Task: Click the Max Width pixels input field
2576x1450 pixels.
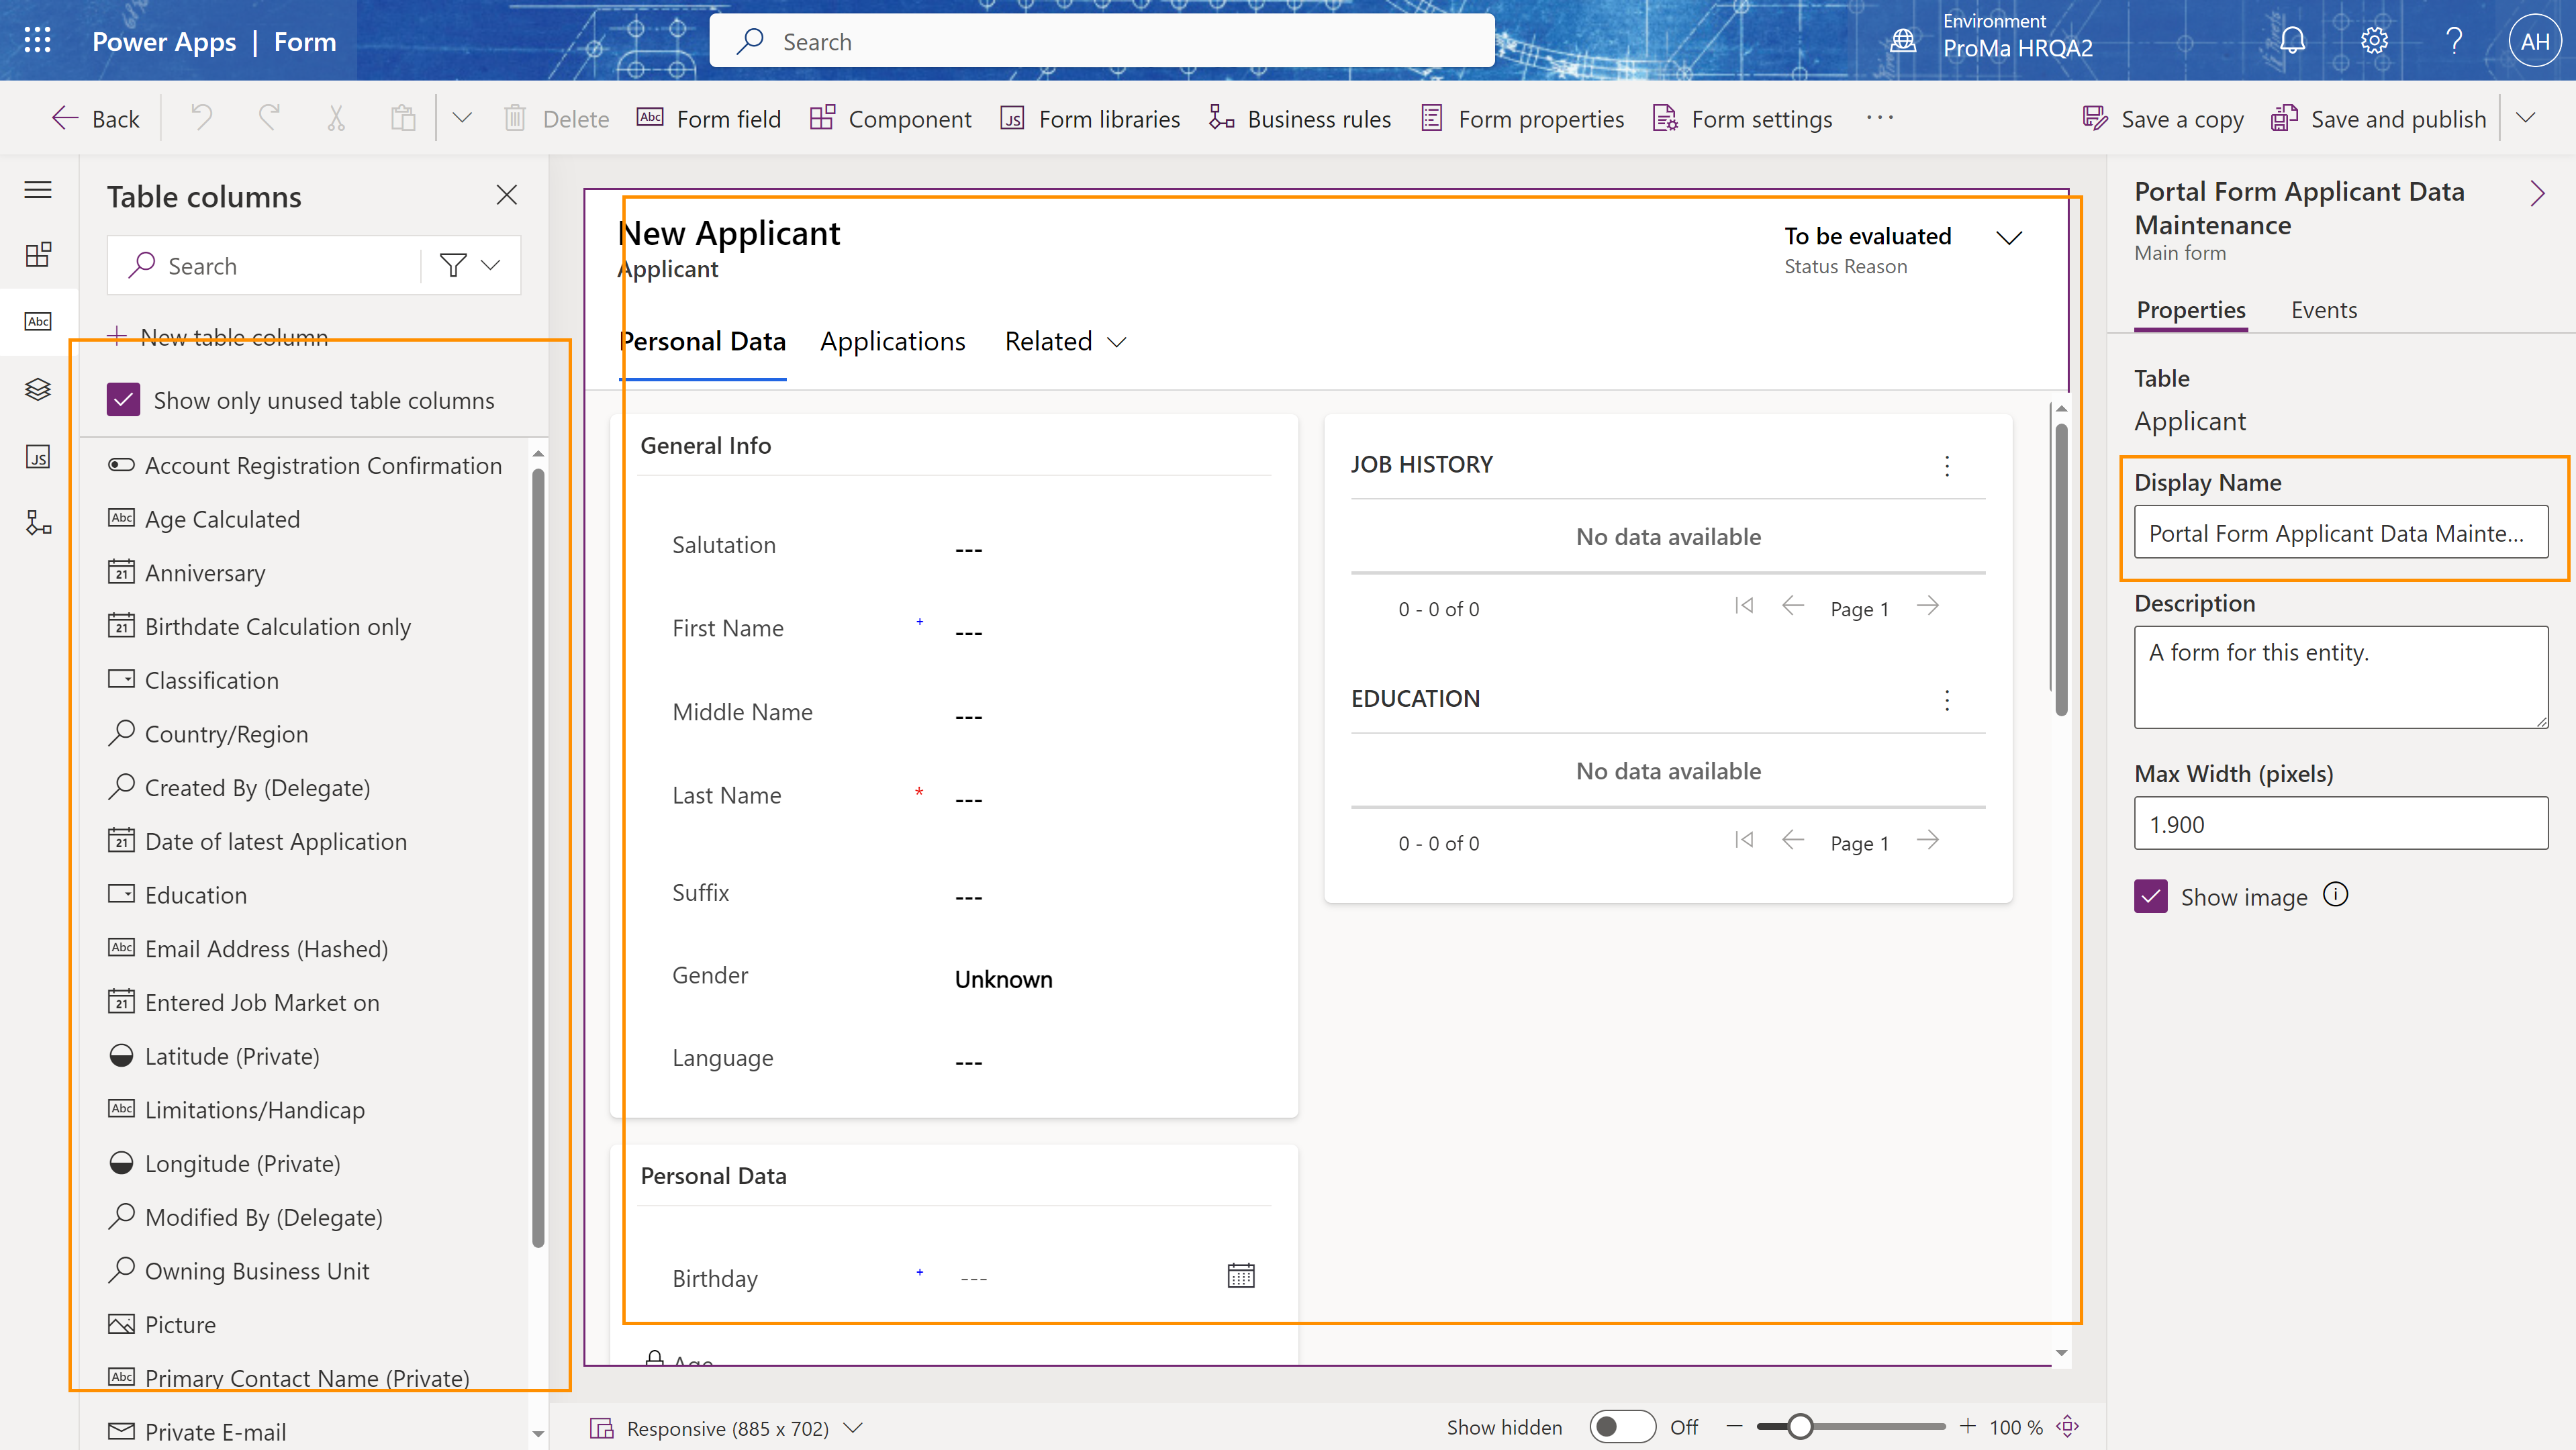Action: [x=2340, y=823]
